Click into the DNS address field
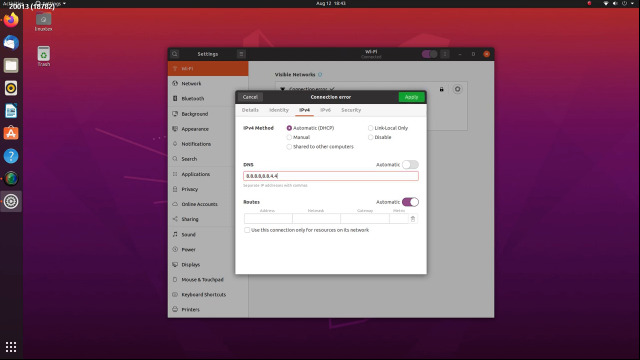The height and width of the screenshot is (360, 640). click(331, 176)
